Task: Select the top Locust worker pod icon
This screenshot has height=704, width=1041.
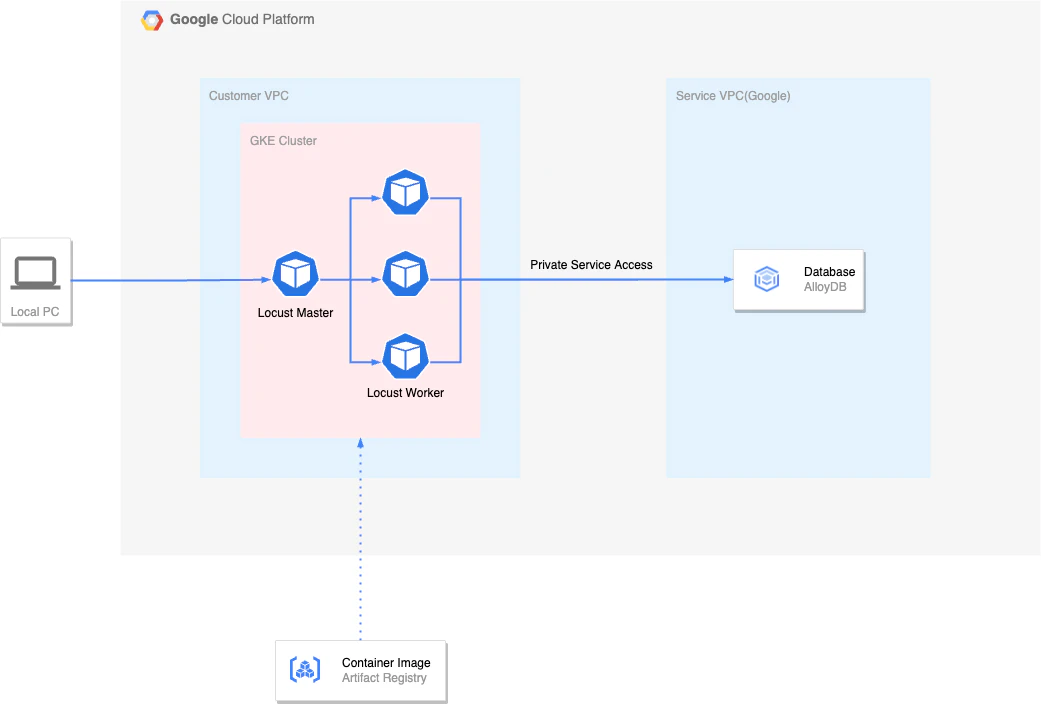Action: pyautogui.click(x=406, y=193)
